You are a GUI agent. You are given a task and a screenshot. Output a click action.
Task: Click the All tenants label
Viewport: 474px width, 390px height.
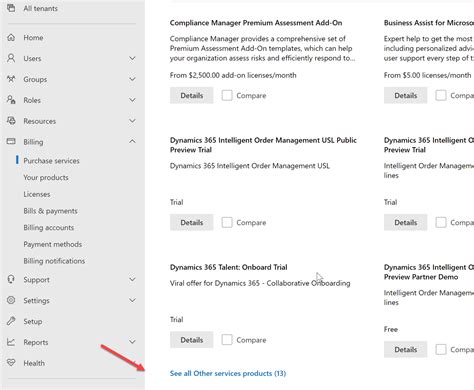[x=40, y=8]
